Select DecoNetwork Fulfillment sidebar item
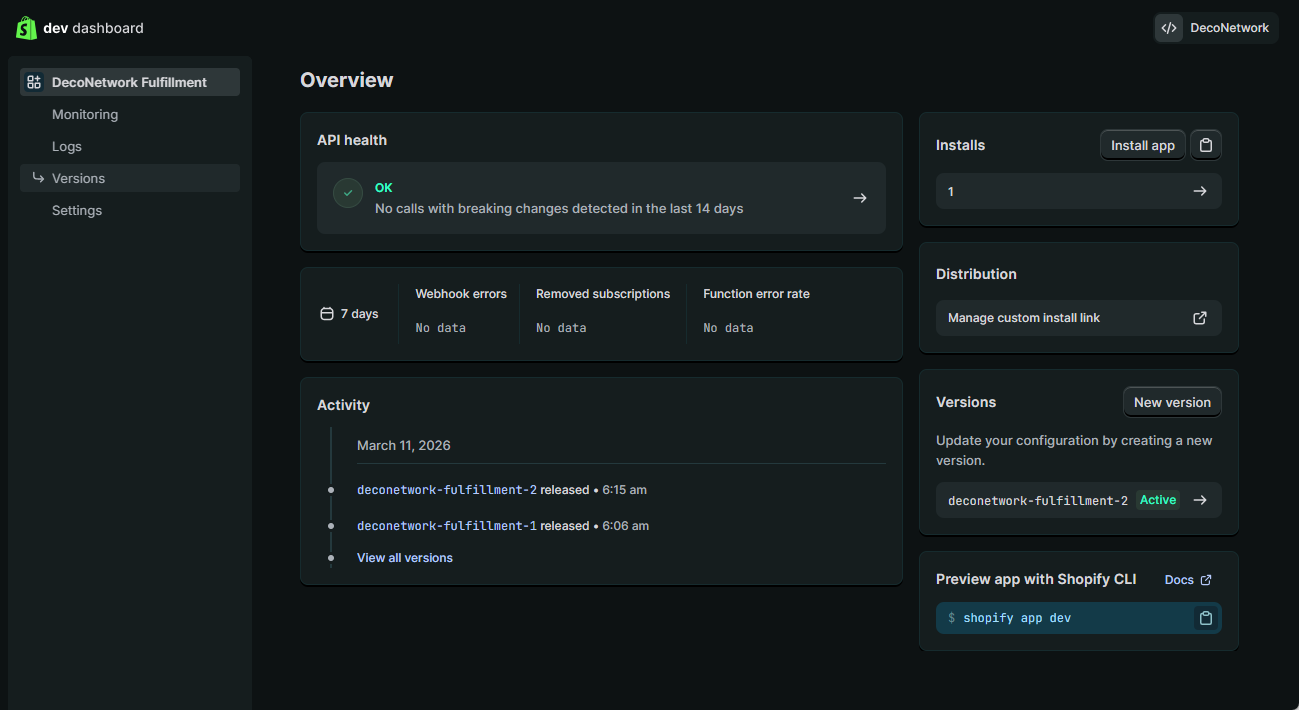Image resolution: width=1299 pixels, height=710 pixels. [x=130, y=82]
